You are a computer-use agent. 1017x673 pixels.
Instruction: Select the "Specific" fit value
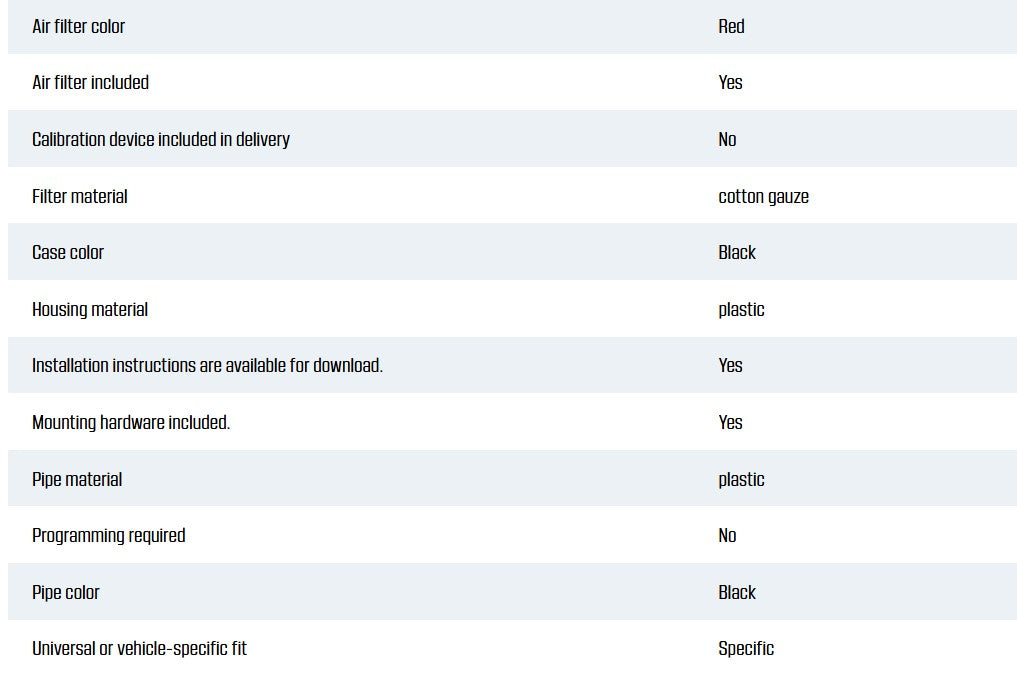coord(746,649)
